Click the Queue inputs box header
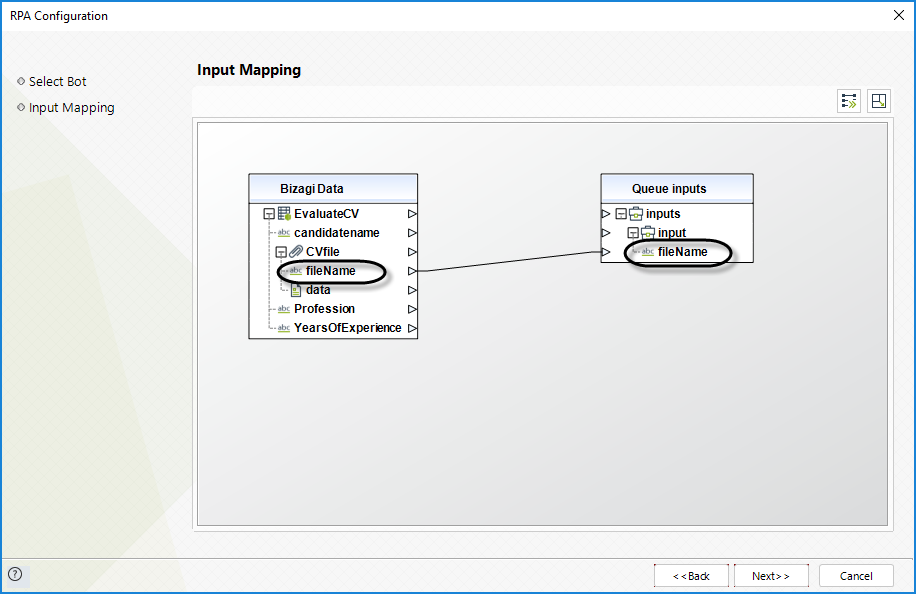916x594 pixels. pos(677,189)
